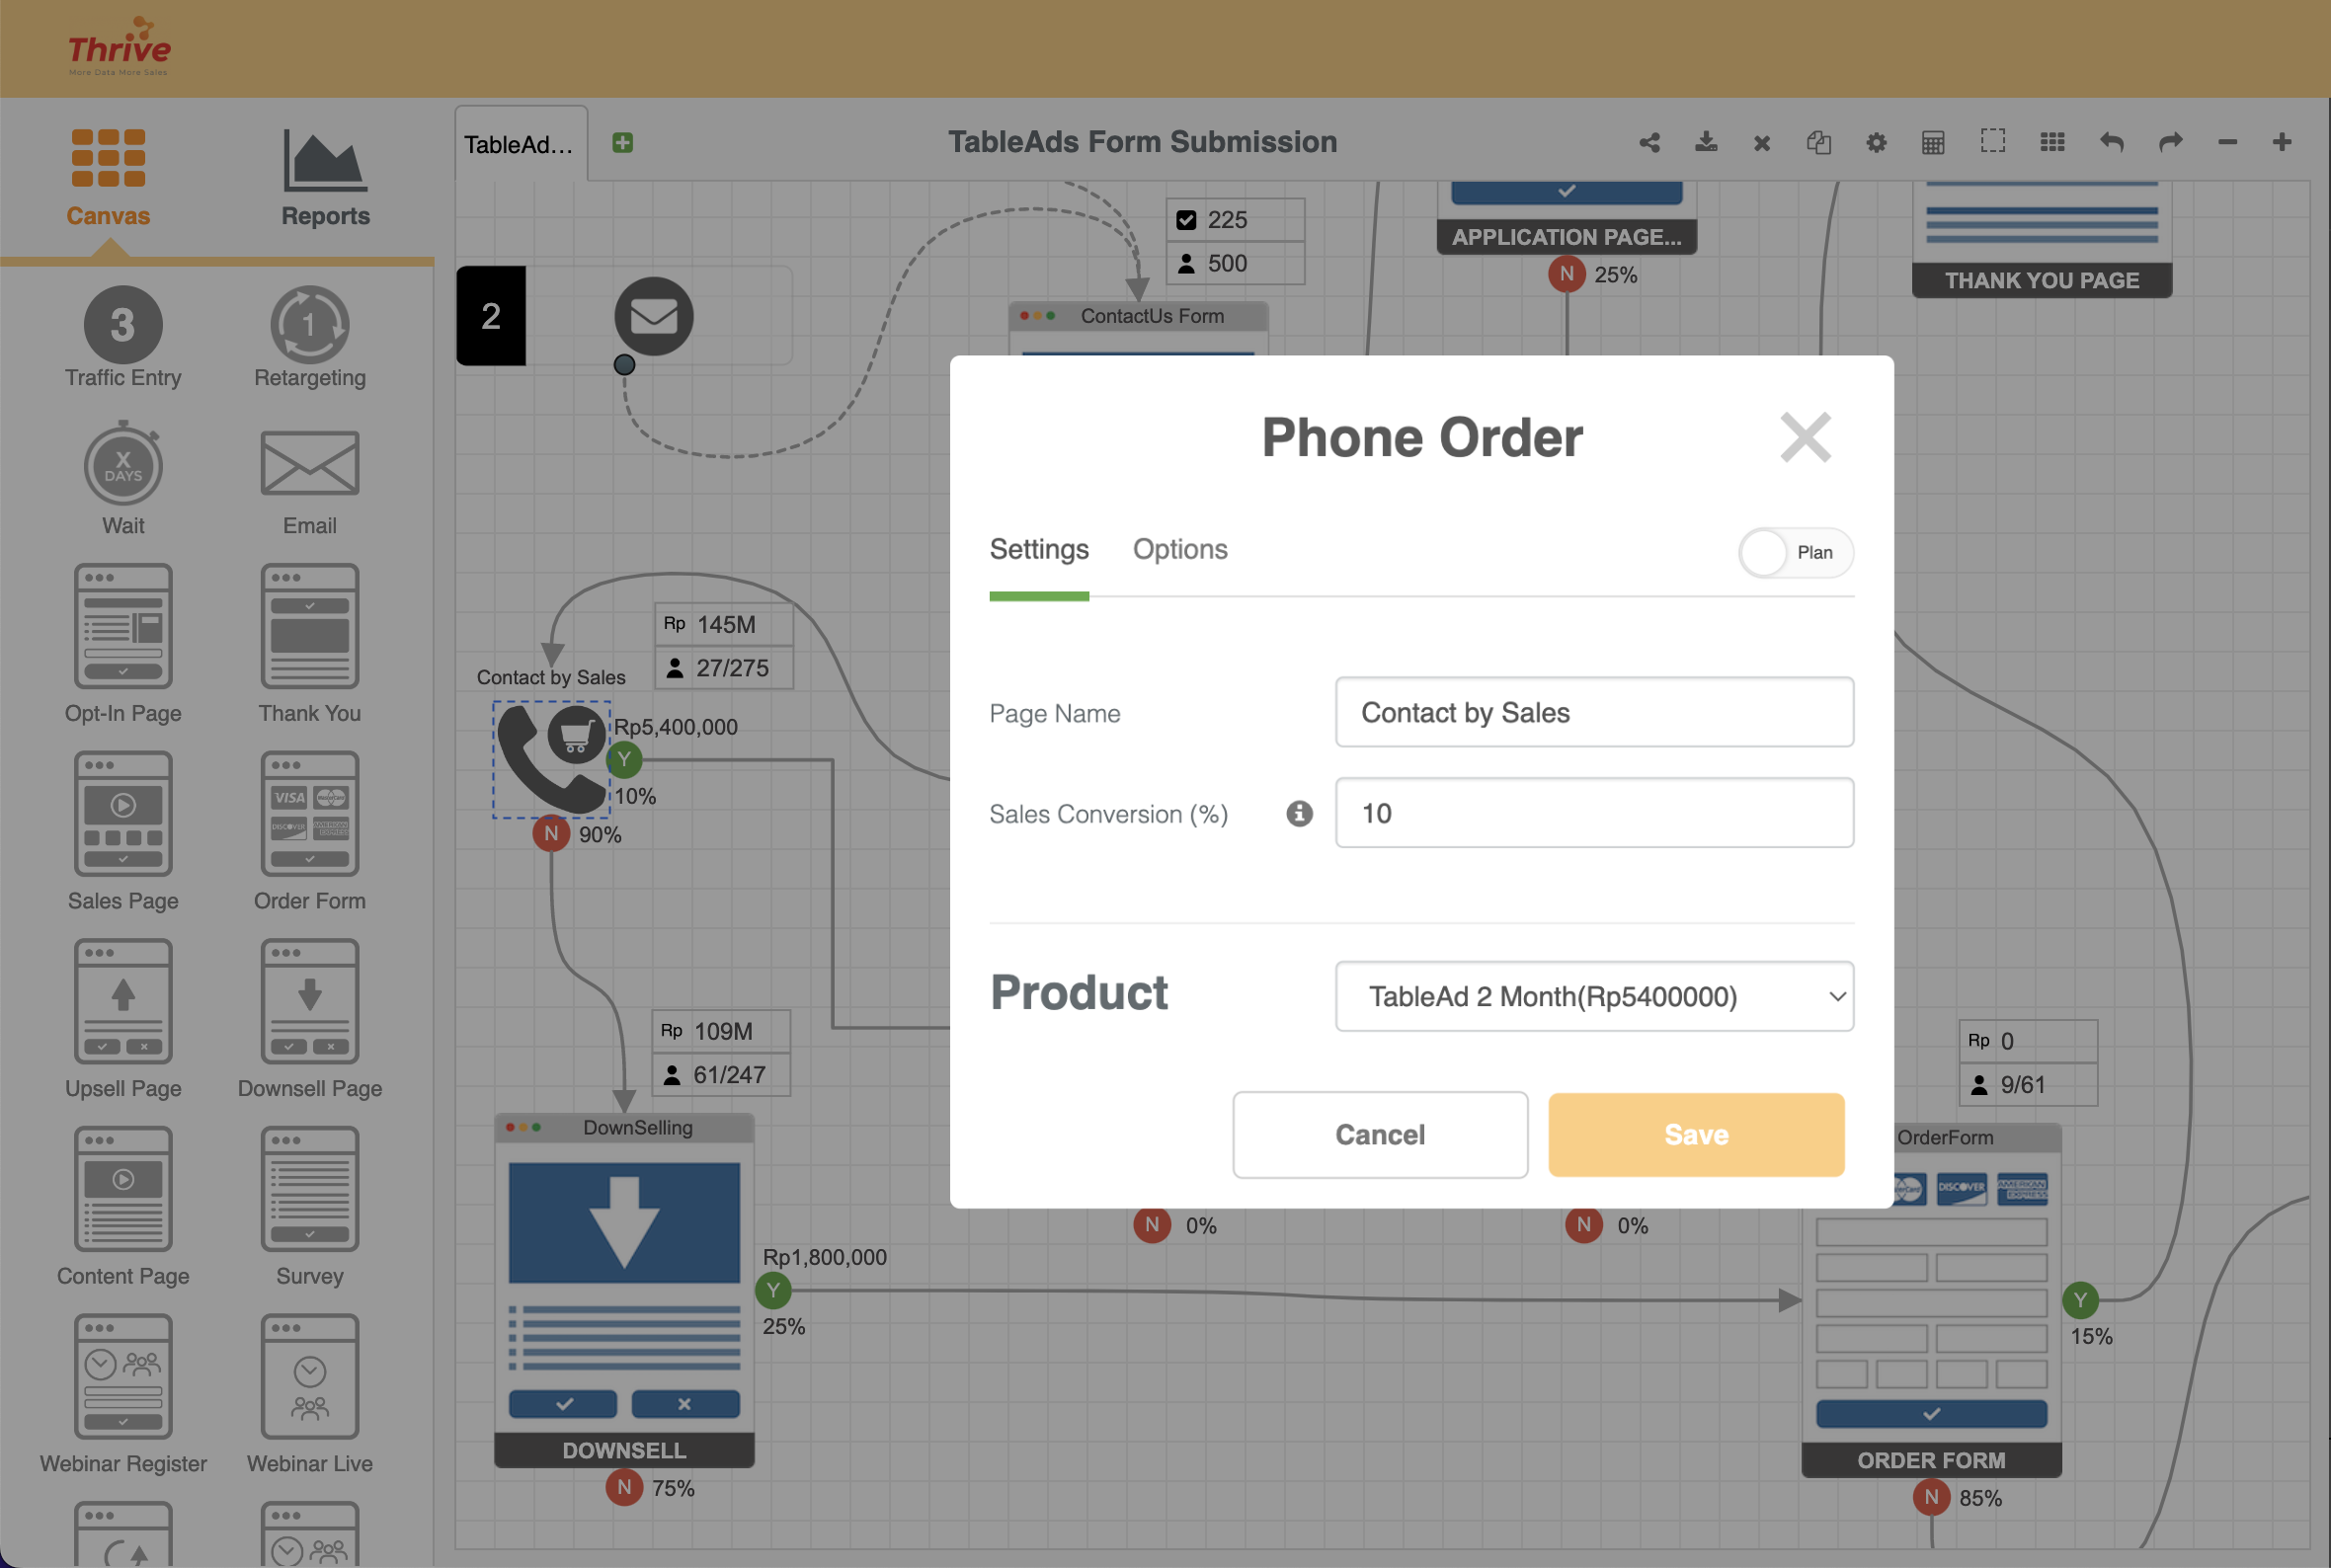Click the share icon in canvas toolbar
The height and width of the screenshot is (1568, 2331).
pyautogui.click(x=1649, y=143)
